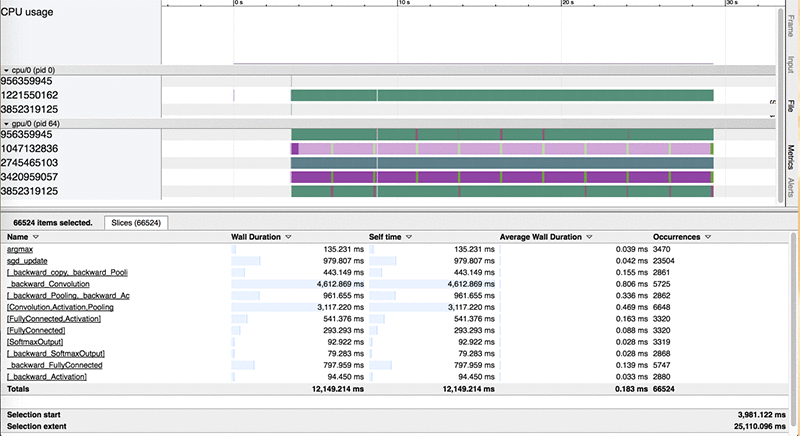The height and width of the screenshot is (436, 800).
Task: Open the Alerts side tab
Action: (x=790, y=187)
